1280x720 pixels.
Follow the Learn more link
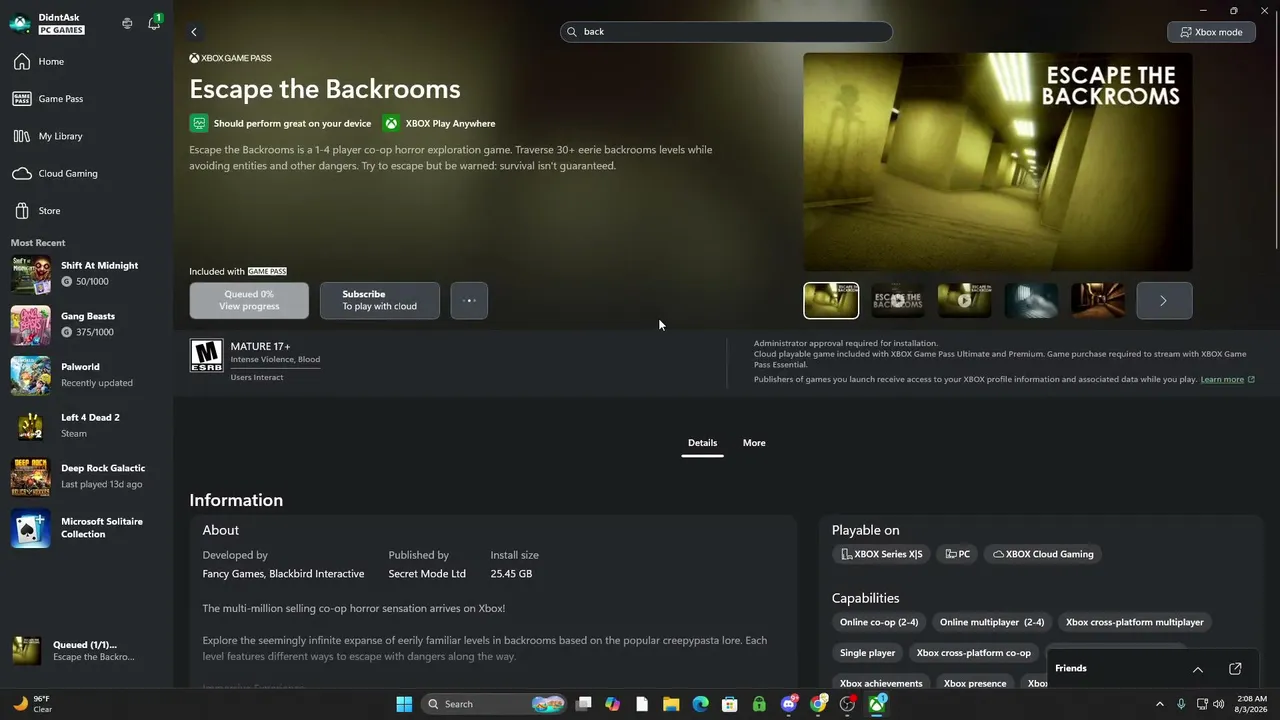1222,379
